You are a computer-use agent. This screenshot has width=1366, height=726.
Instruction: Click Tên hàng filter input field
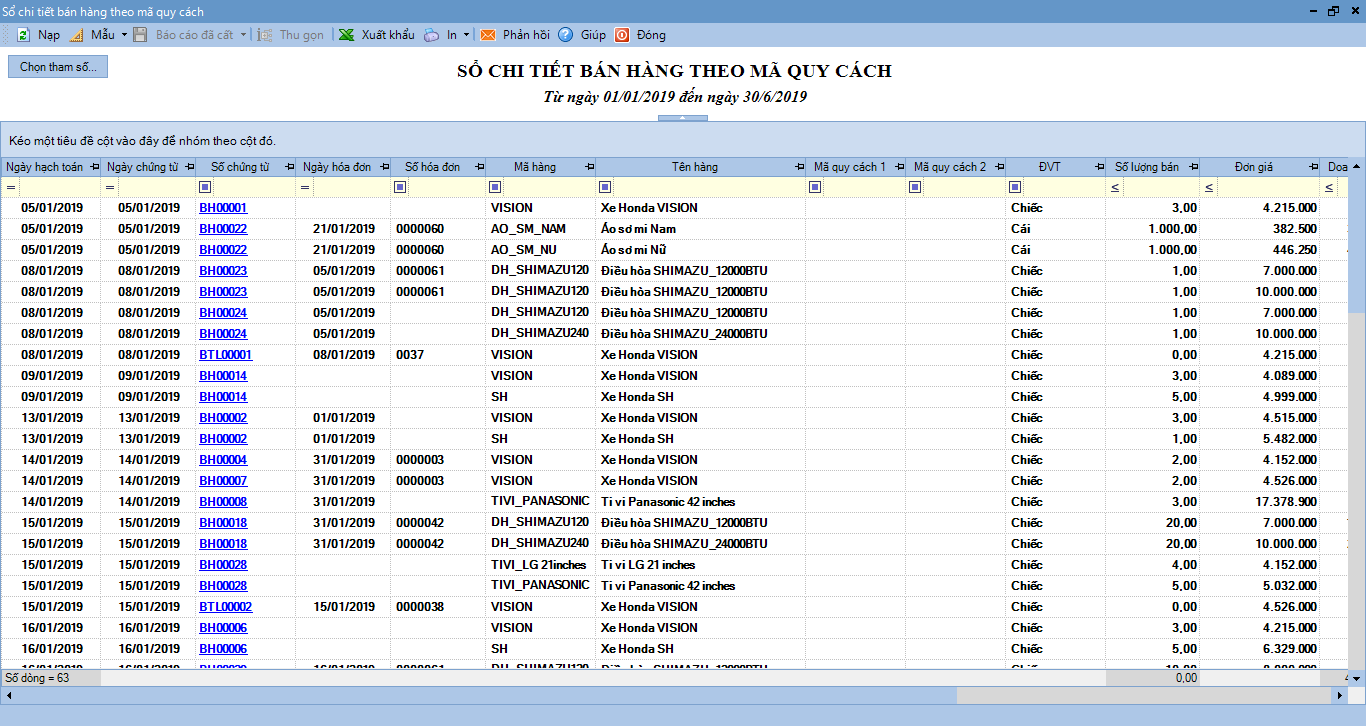coord(709,187)
